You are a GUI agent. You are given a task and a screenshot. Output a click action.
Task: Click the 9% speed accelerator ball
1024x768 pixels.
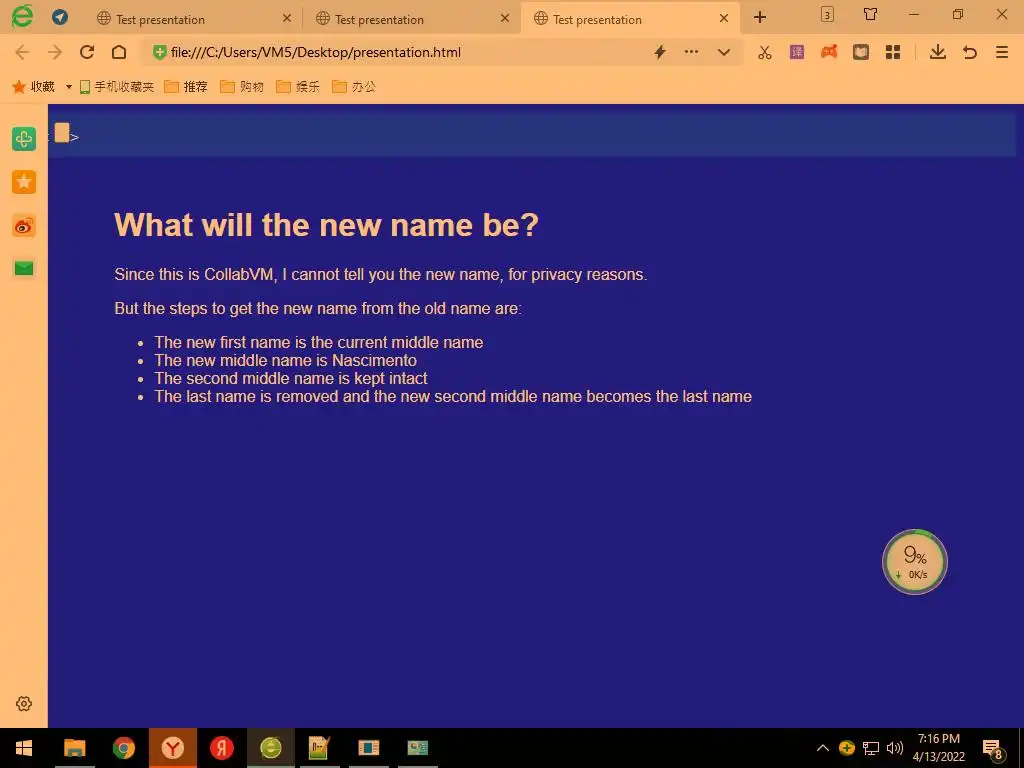[x=914, y=562]
